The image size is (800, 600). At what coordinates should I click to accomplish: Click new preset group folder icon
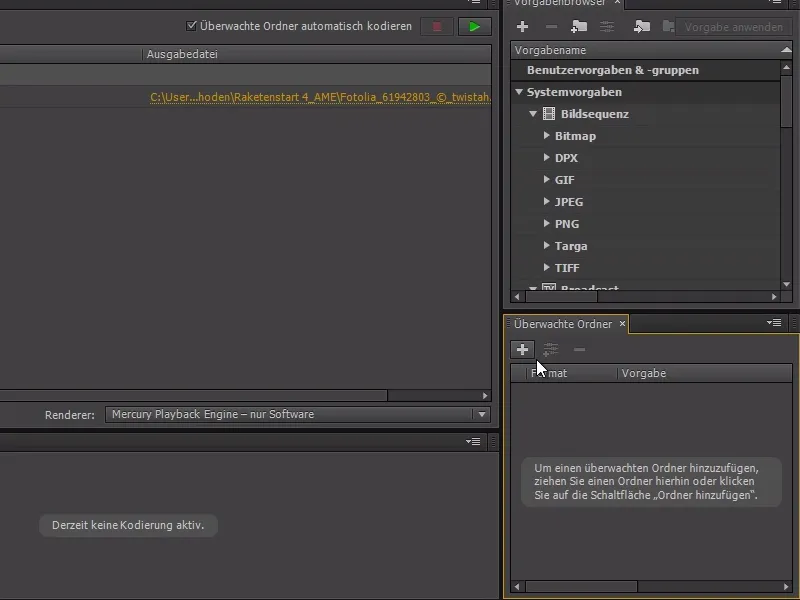click(x=579, y=27)
